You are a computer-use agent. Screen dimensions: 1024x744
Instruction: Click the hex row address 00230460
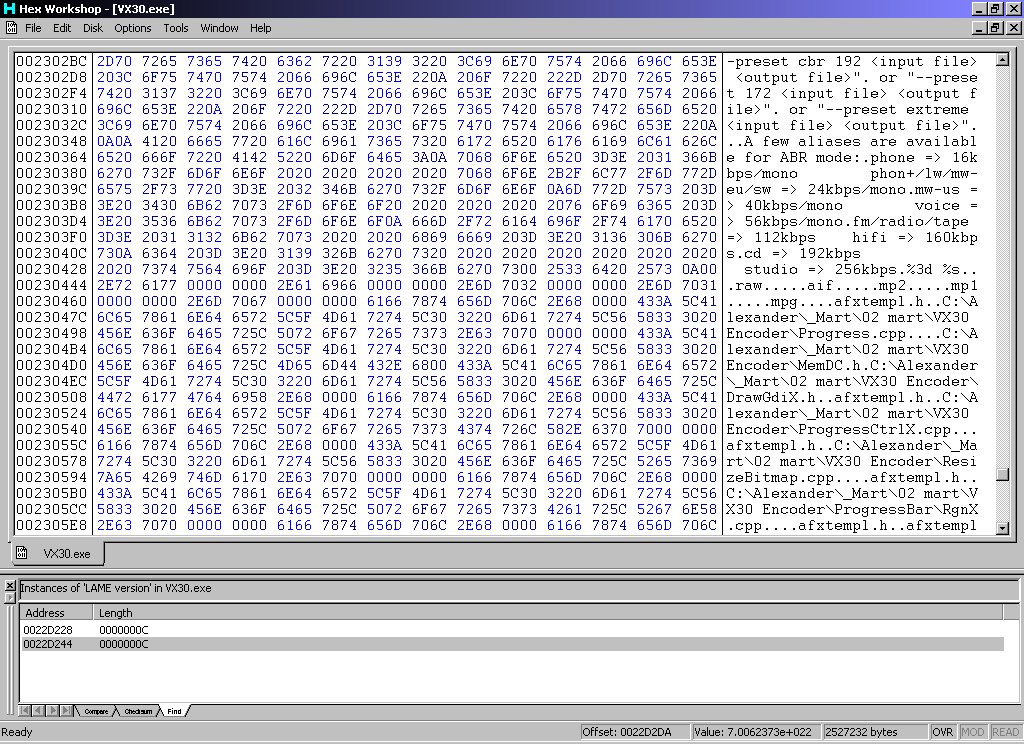(52, 301)
